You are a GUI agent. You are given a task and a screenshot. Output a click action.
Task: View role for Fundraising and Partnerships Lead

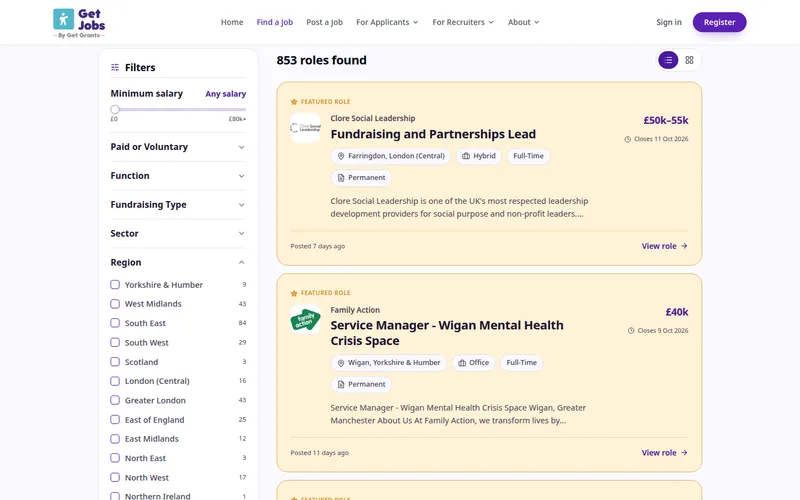pos(665,246)
